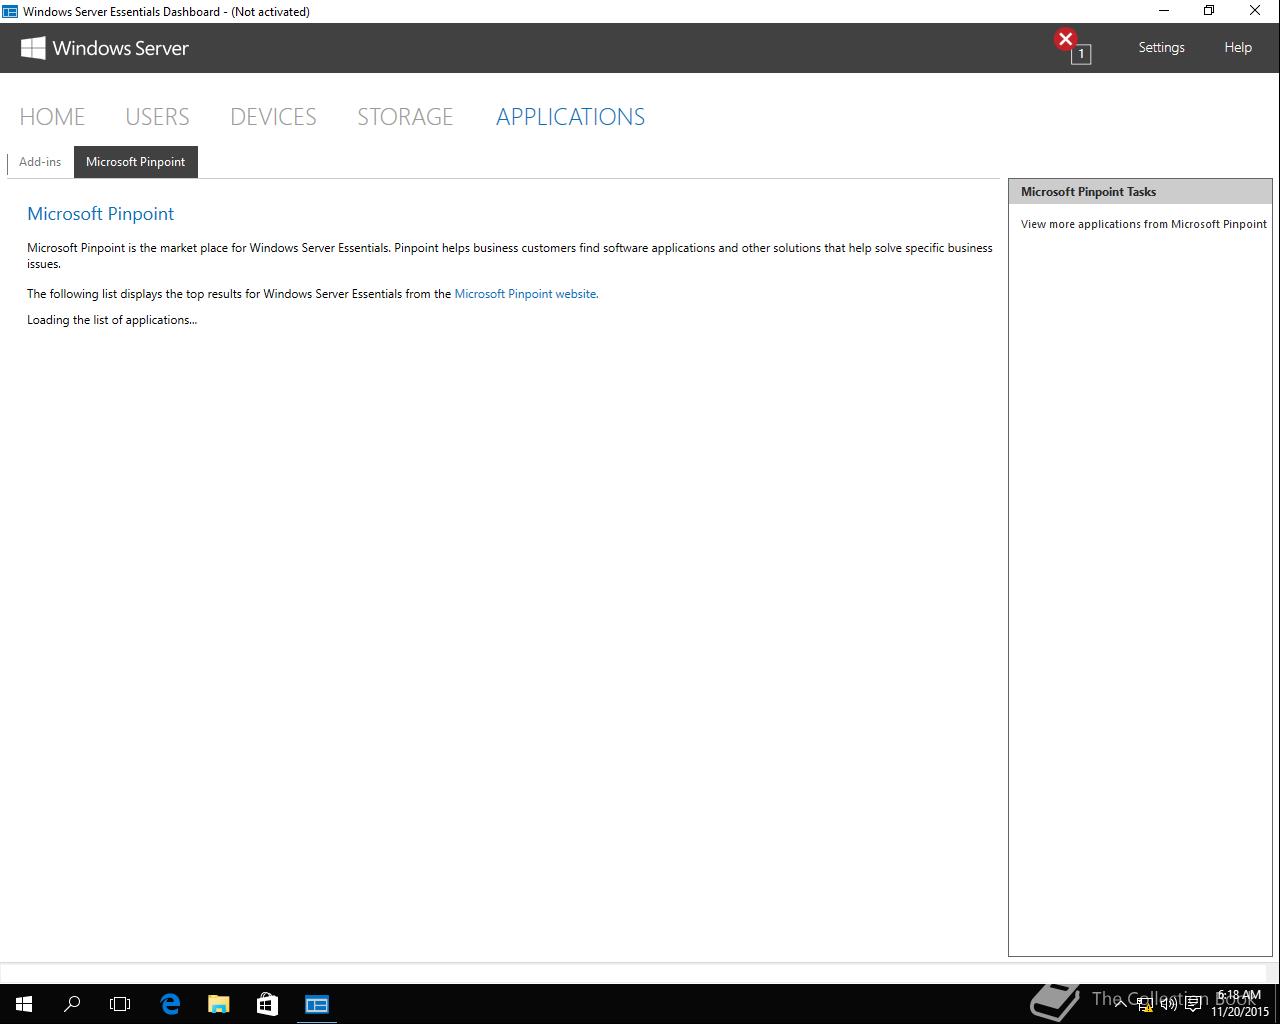Screen dimensions: 1280x1024
Task: Follow the Microsoft Pinpoint website link
Action: tap(526, 294)
